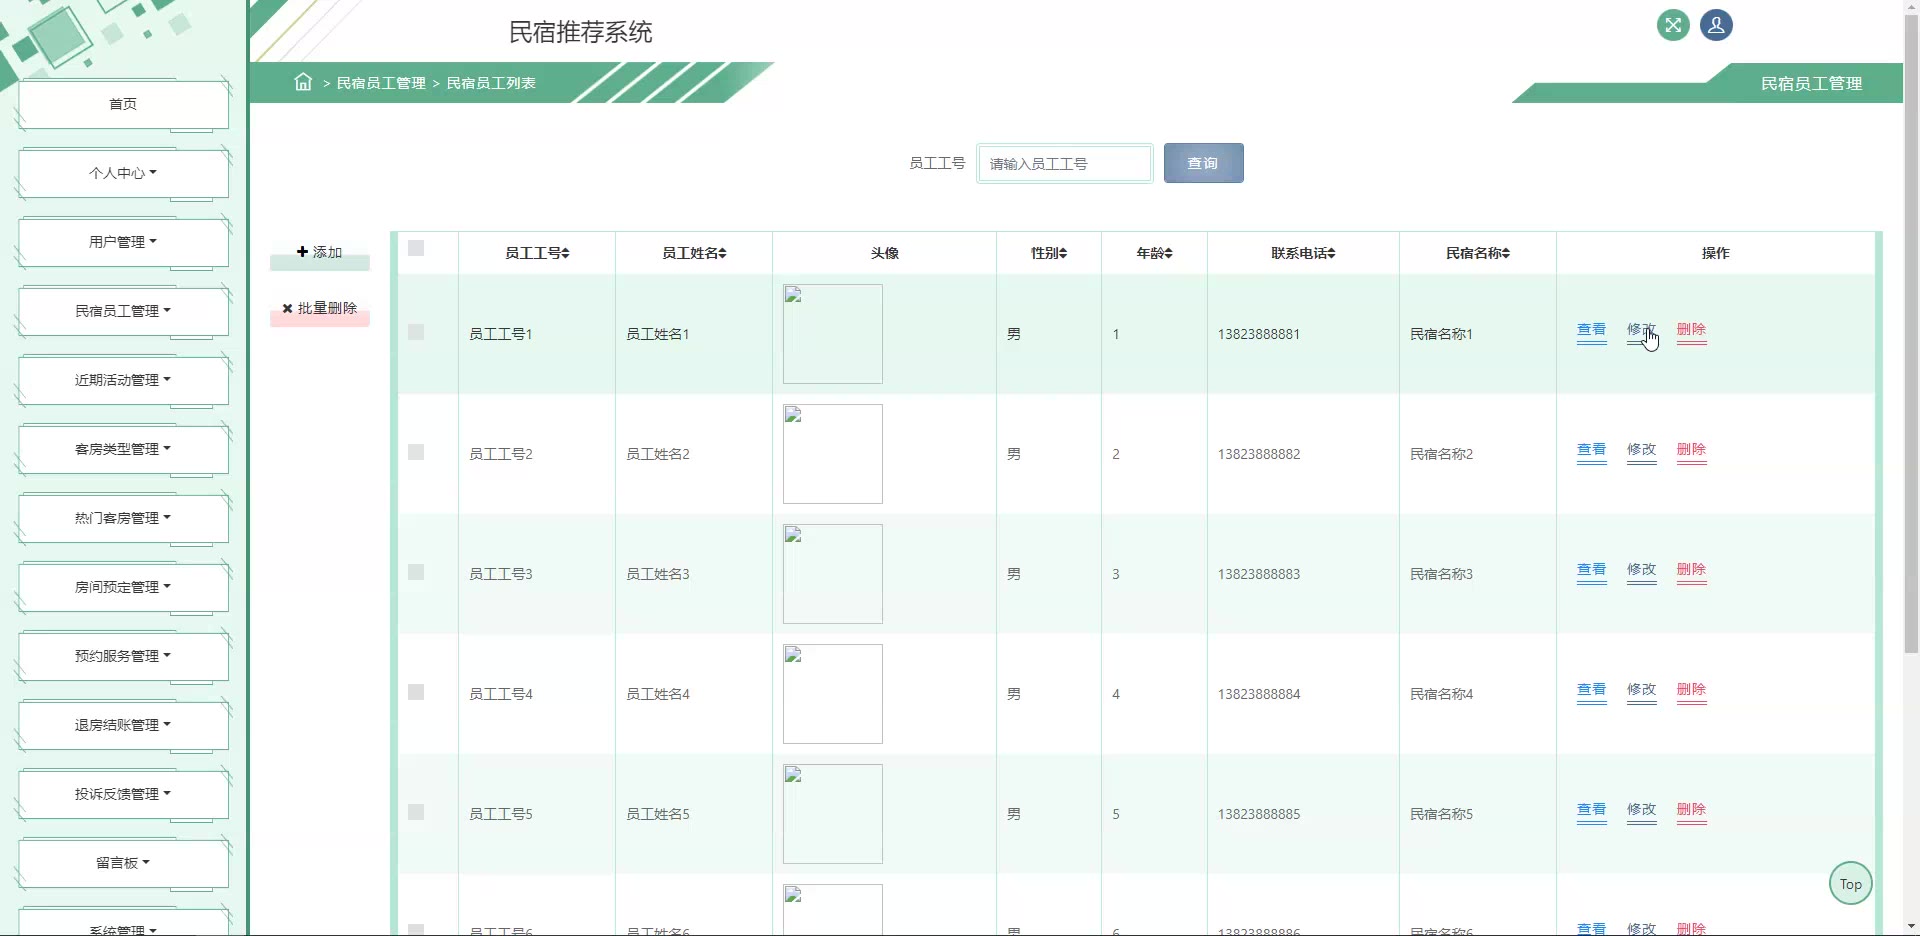Open the blue user profile icon
This screenshot has width=1920, height=936.
coord(1716,25)
